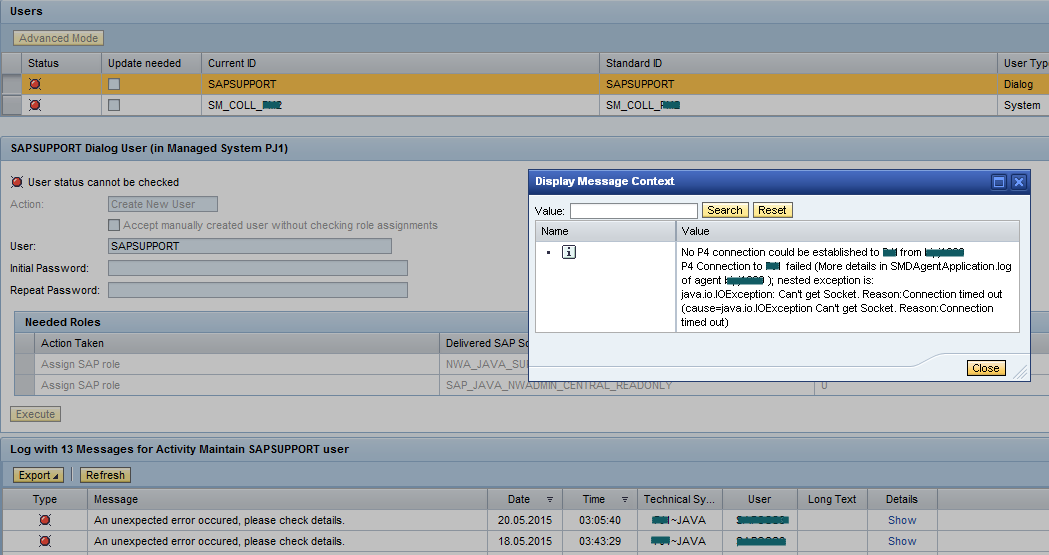
Task: Click the Long Text column header
Action: 832,499
